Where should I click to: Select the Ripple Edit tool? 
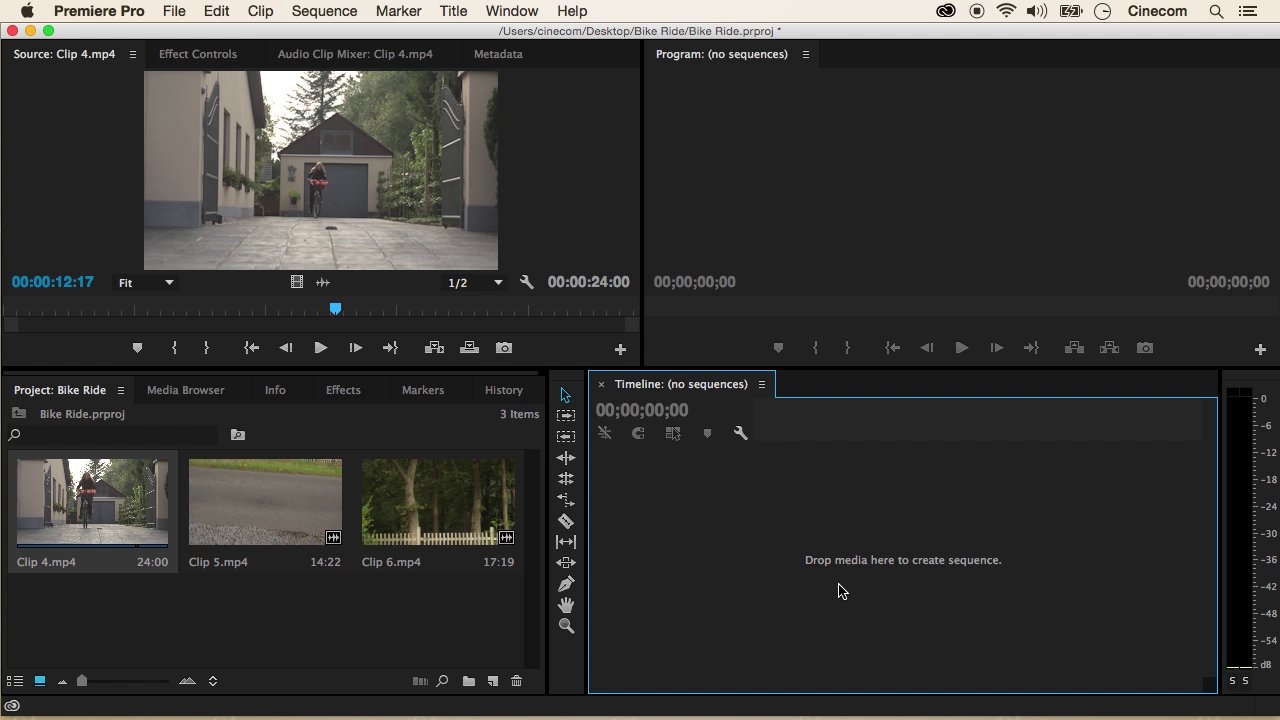point(566,457)
